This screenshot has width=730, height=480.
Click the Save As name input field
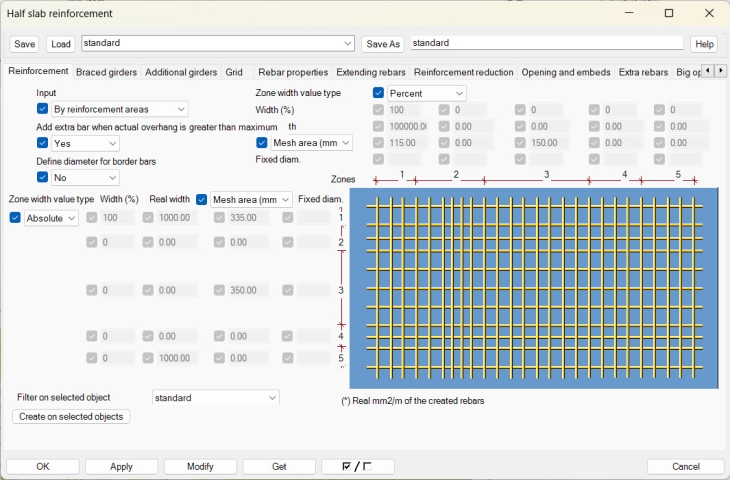pos(546,44)
